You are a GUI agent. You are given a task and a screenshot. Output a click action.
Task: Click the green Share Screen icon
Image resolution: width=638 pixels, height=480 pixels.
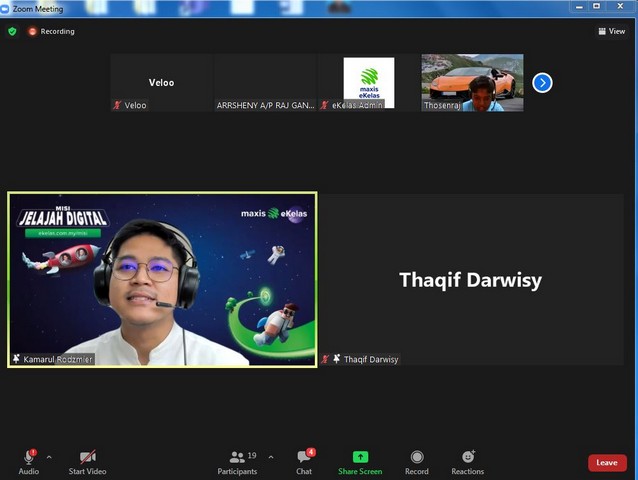360,457
